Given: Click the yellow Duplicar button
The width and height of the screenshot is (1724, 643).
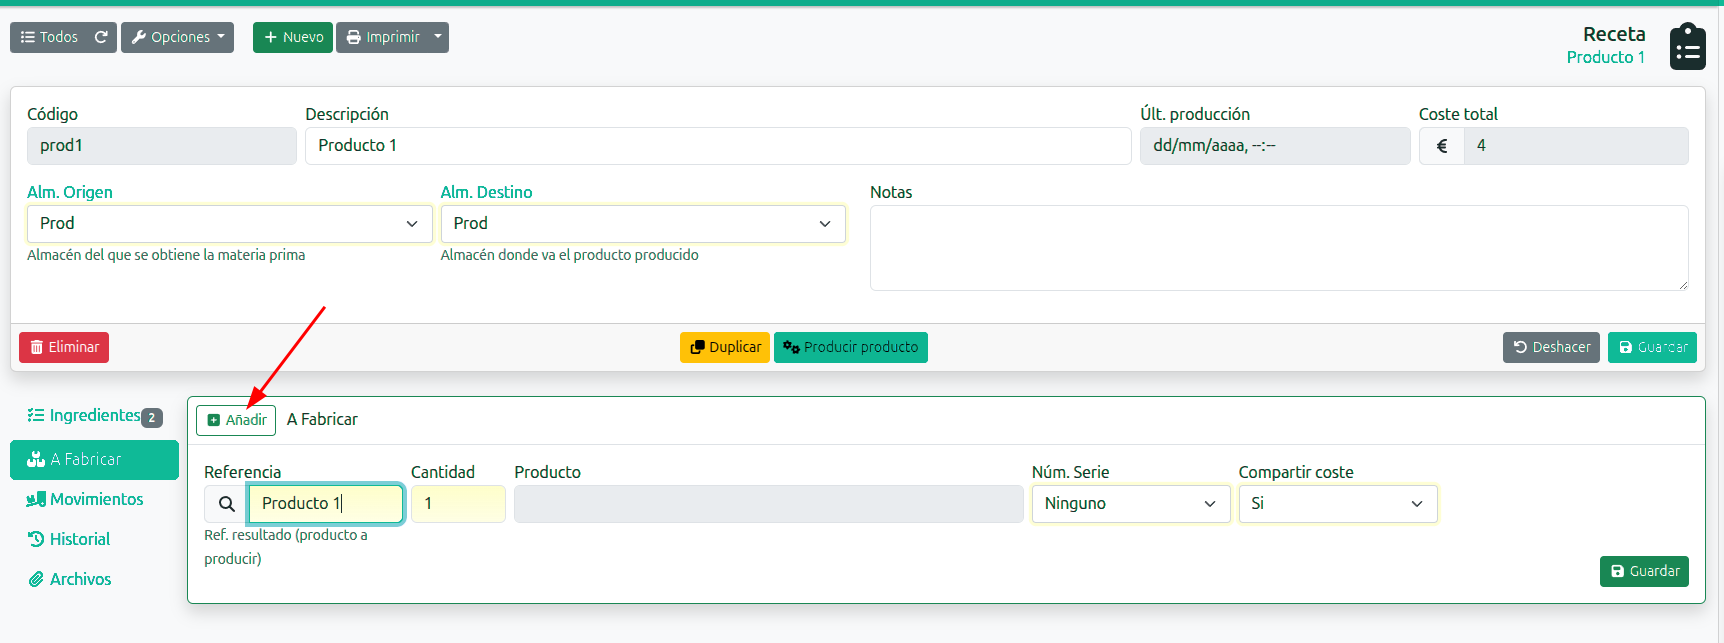Looking at the screenshot, I should (x=725, y=347).
